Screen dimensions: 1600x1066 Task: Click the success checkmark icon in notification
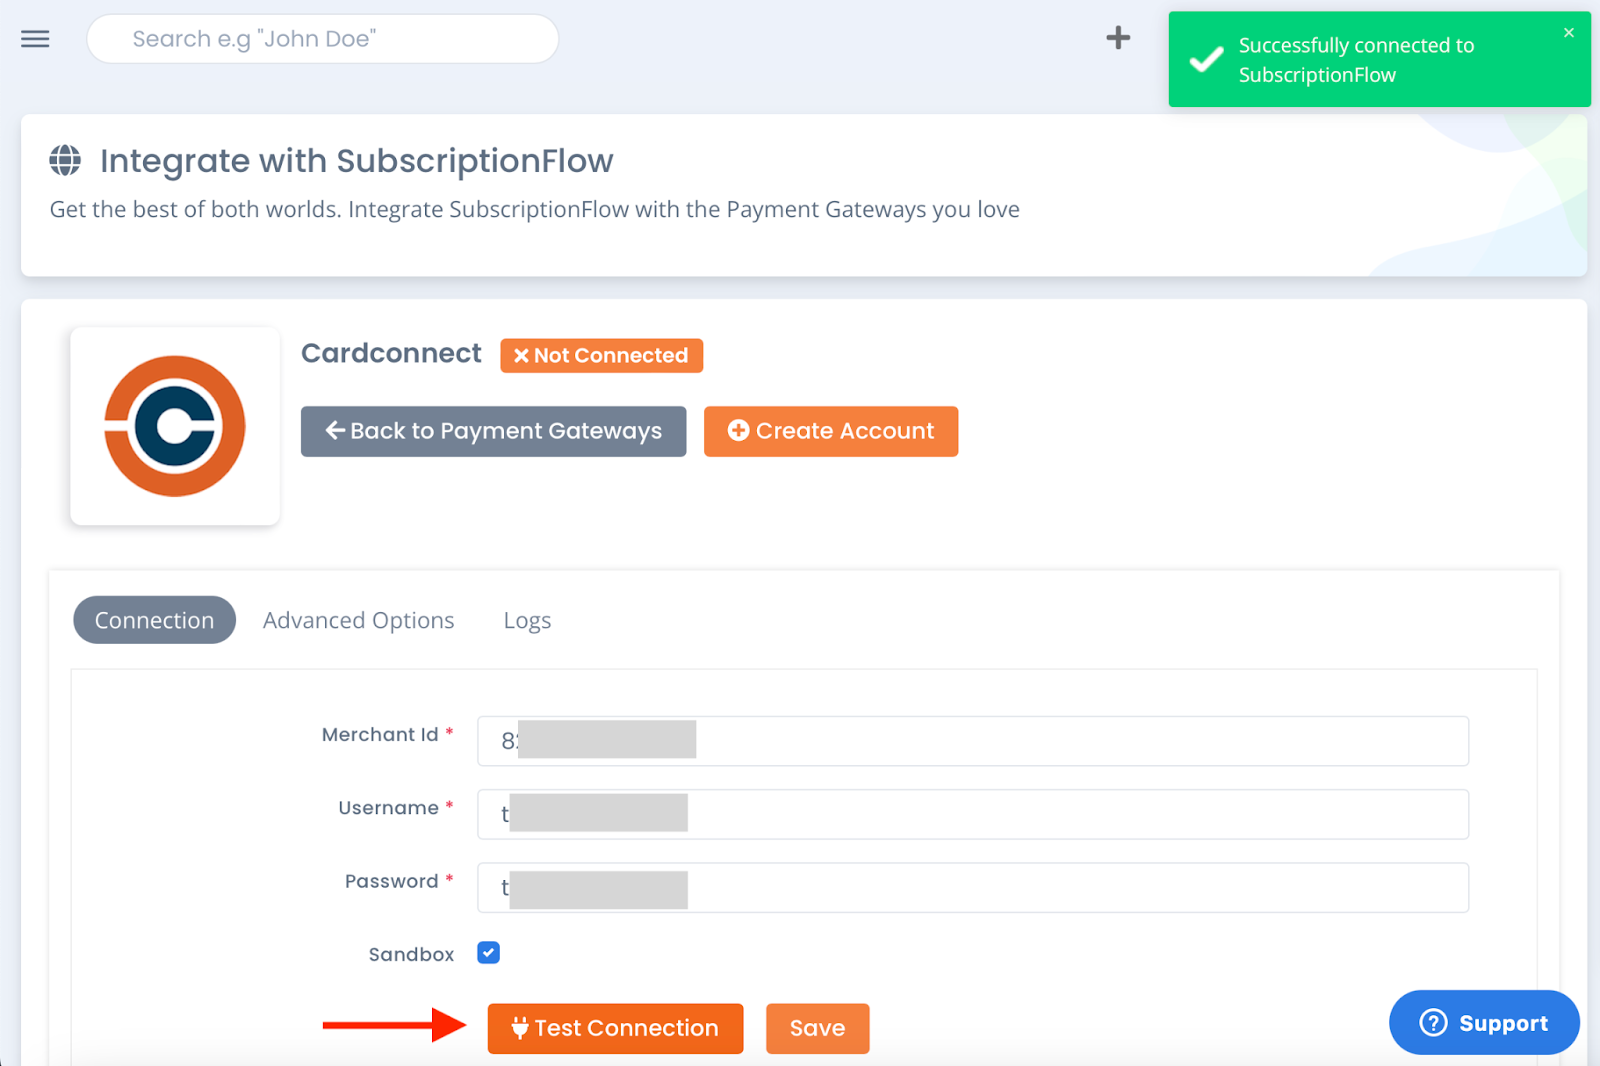tap(1206, 59)
